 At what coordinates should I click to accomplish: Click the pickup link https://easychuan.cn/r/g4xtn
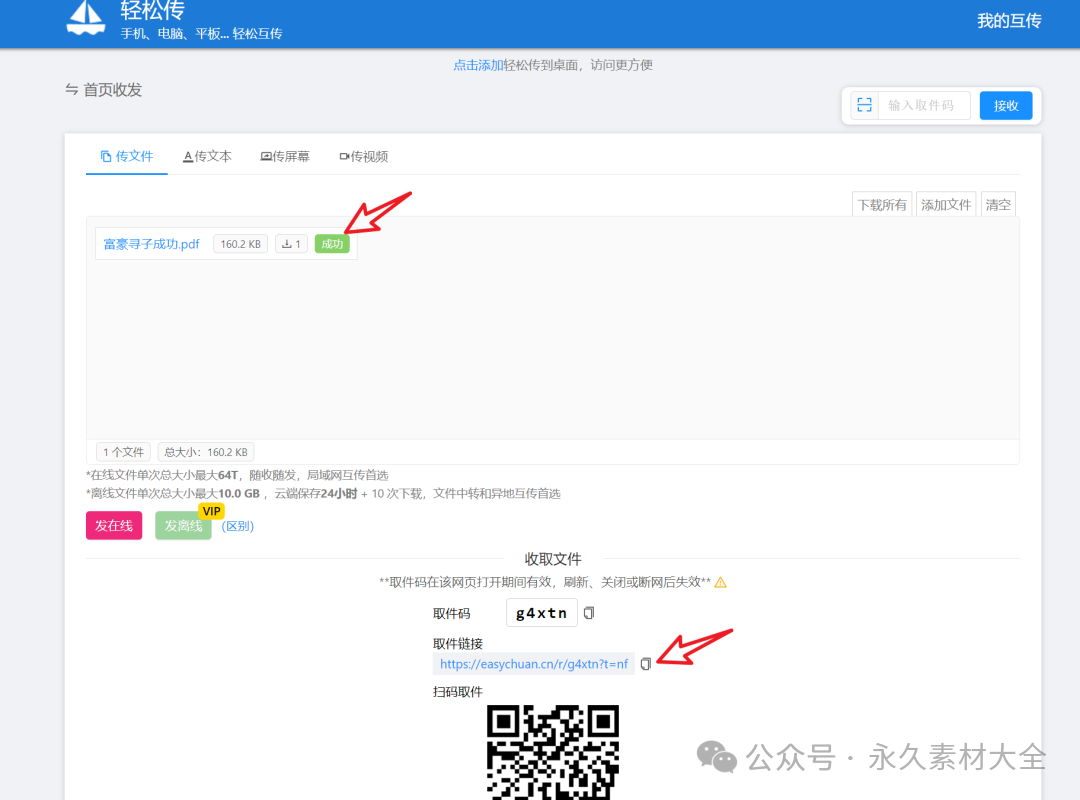pyautogui.click(x=533, y=663)
